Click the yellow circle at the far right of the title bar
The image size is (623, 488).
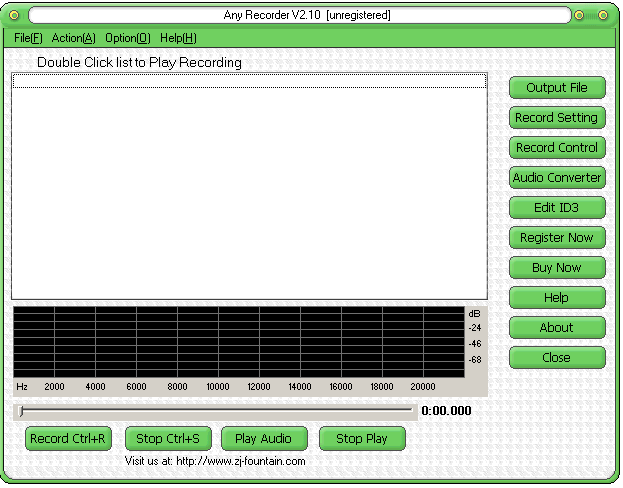tap(603, 15)
